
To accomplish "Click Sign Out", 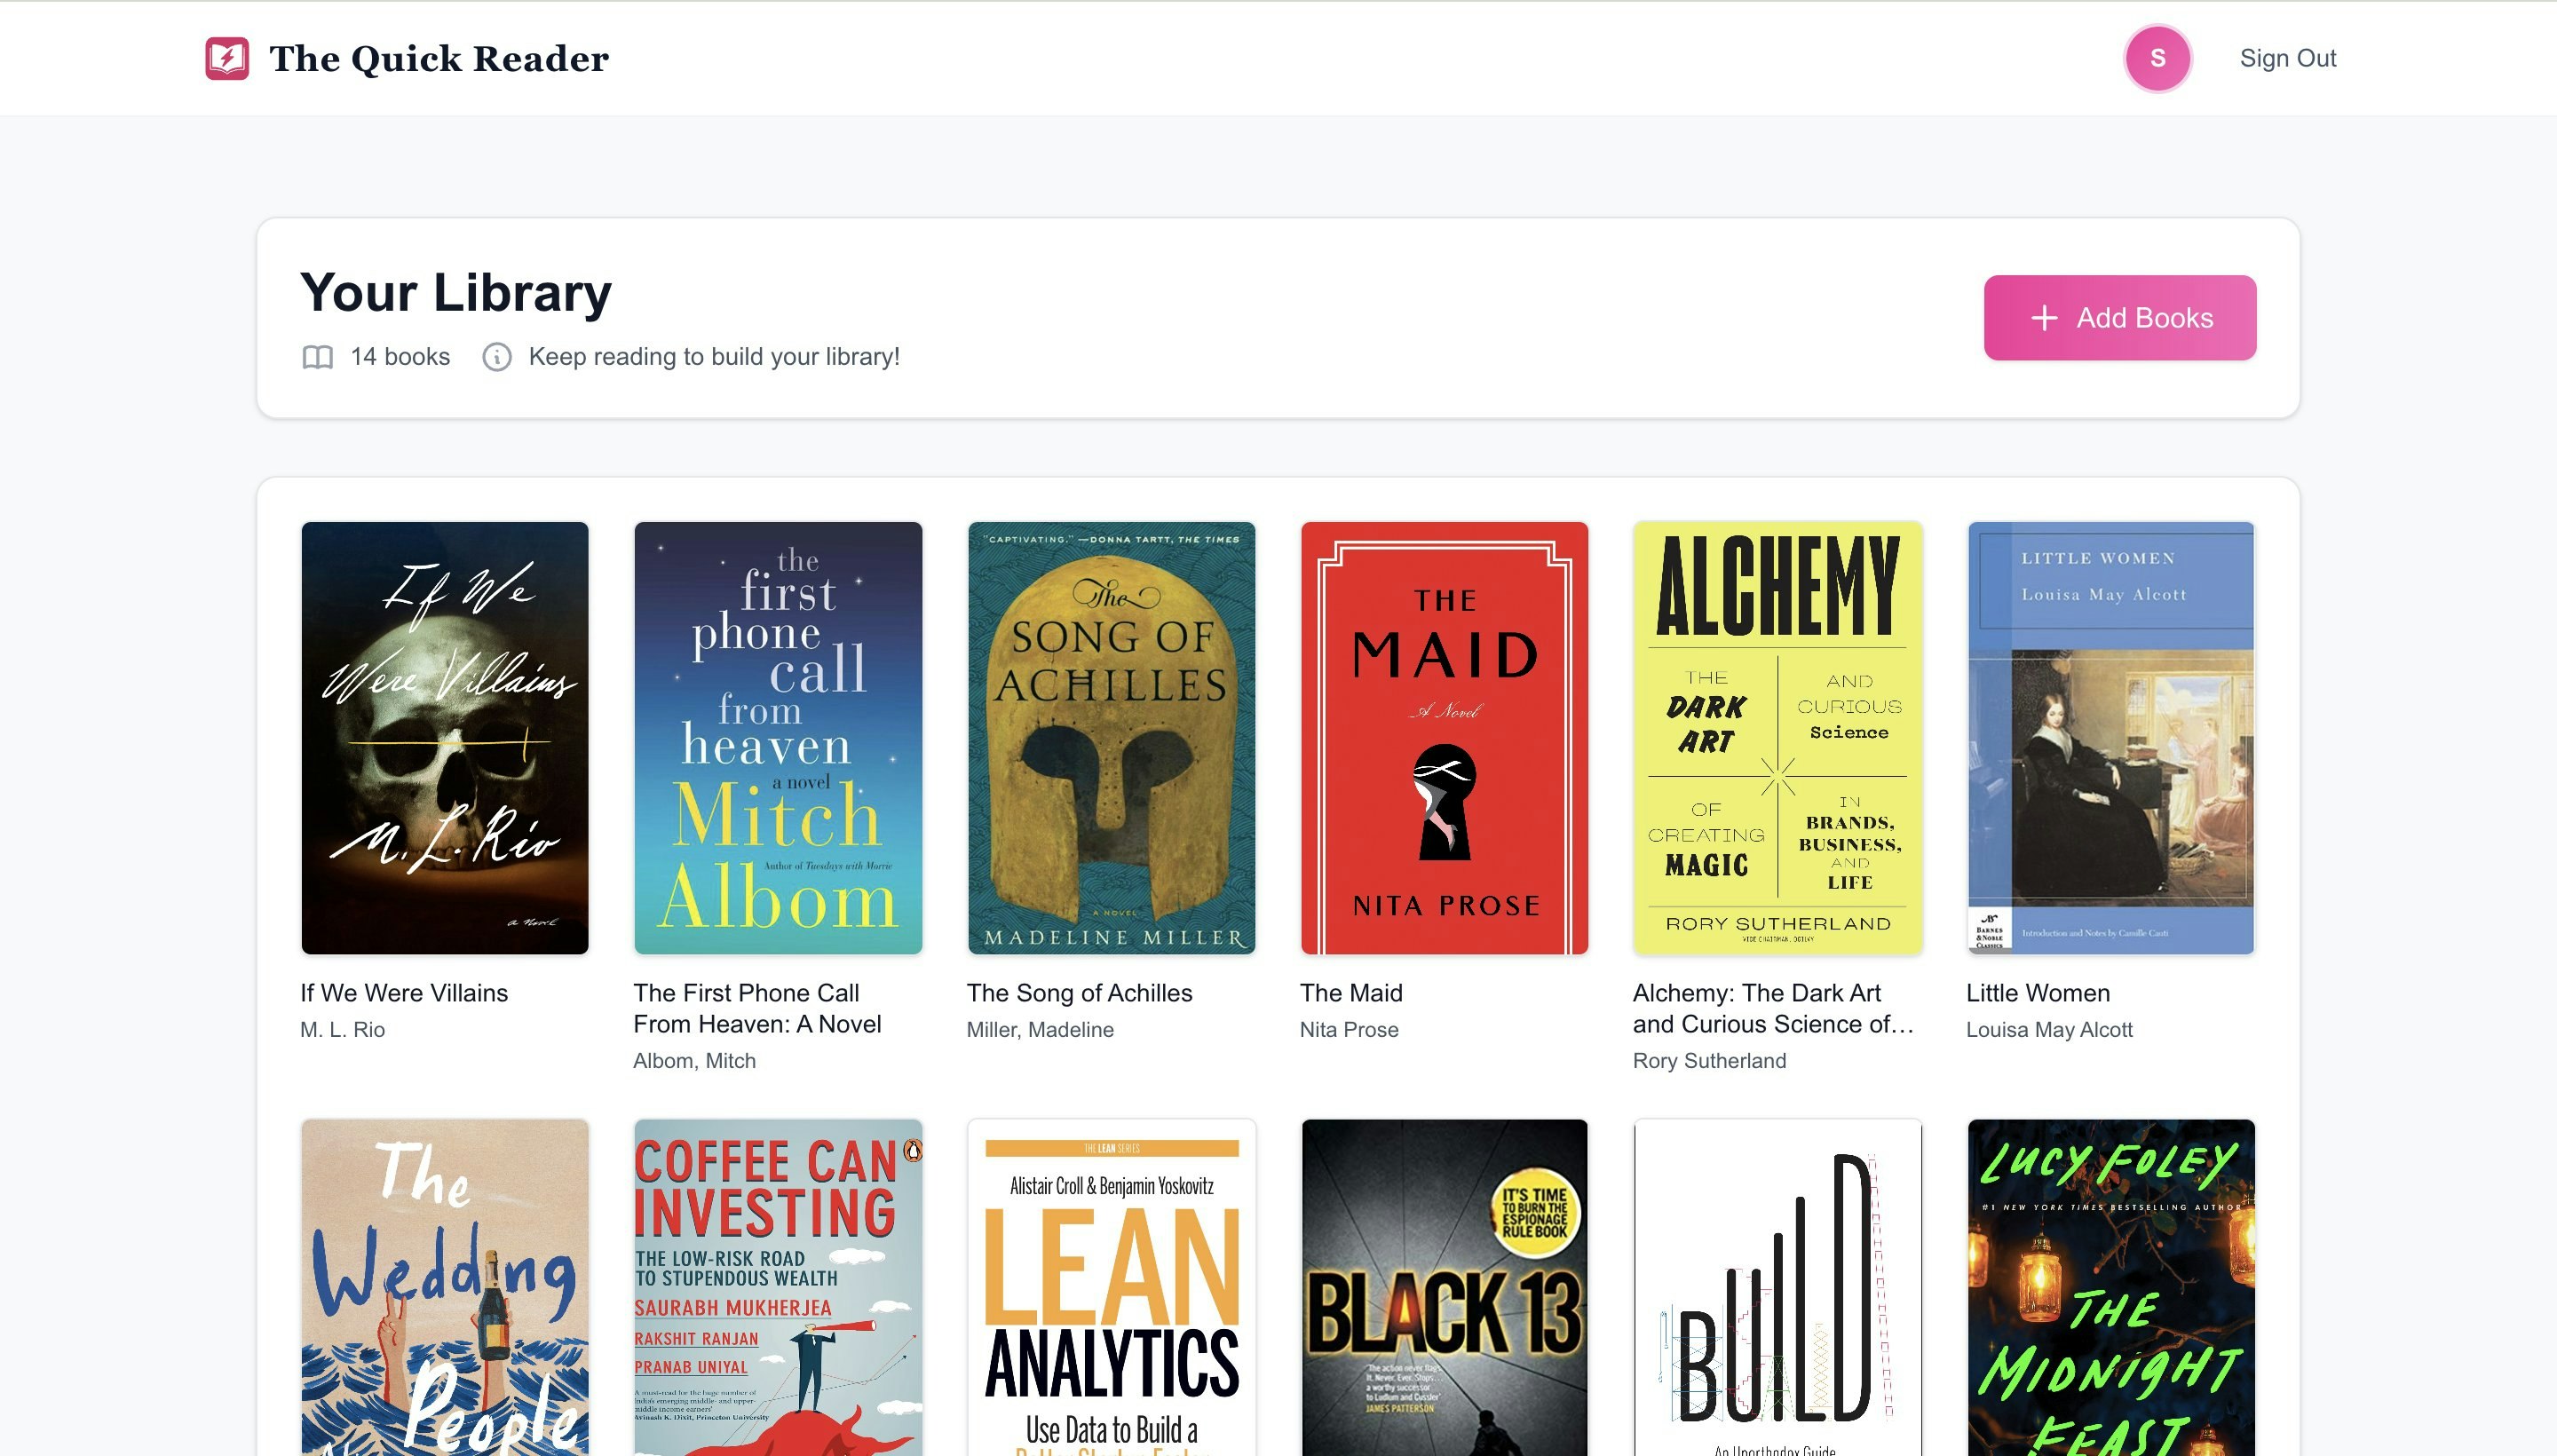I will (2287, 58).
